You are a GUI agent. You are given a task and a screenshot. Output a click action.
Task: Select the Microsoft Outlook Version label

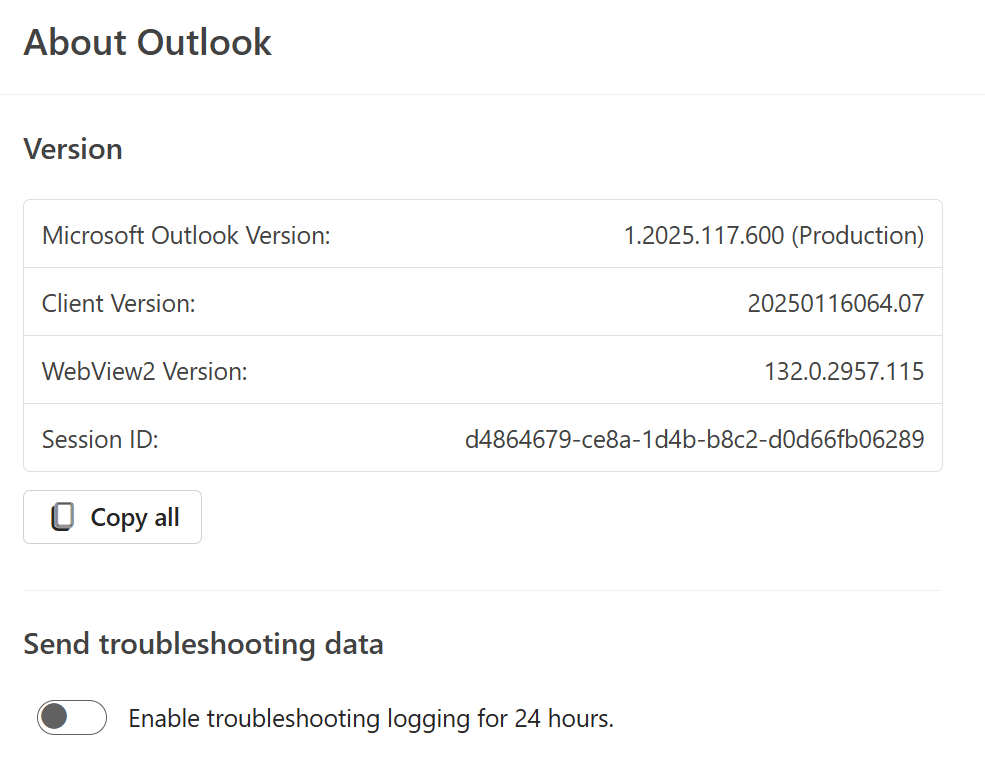tap(186, 236)
